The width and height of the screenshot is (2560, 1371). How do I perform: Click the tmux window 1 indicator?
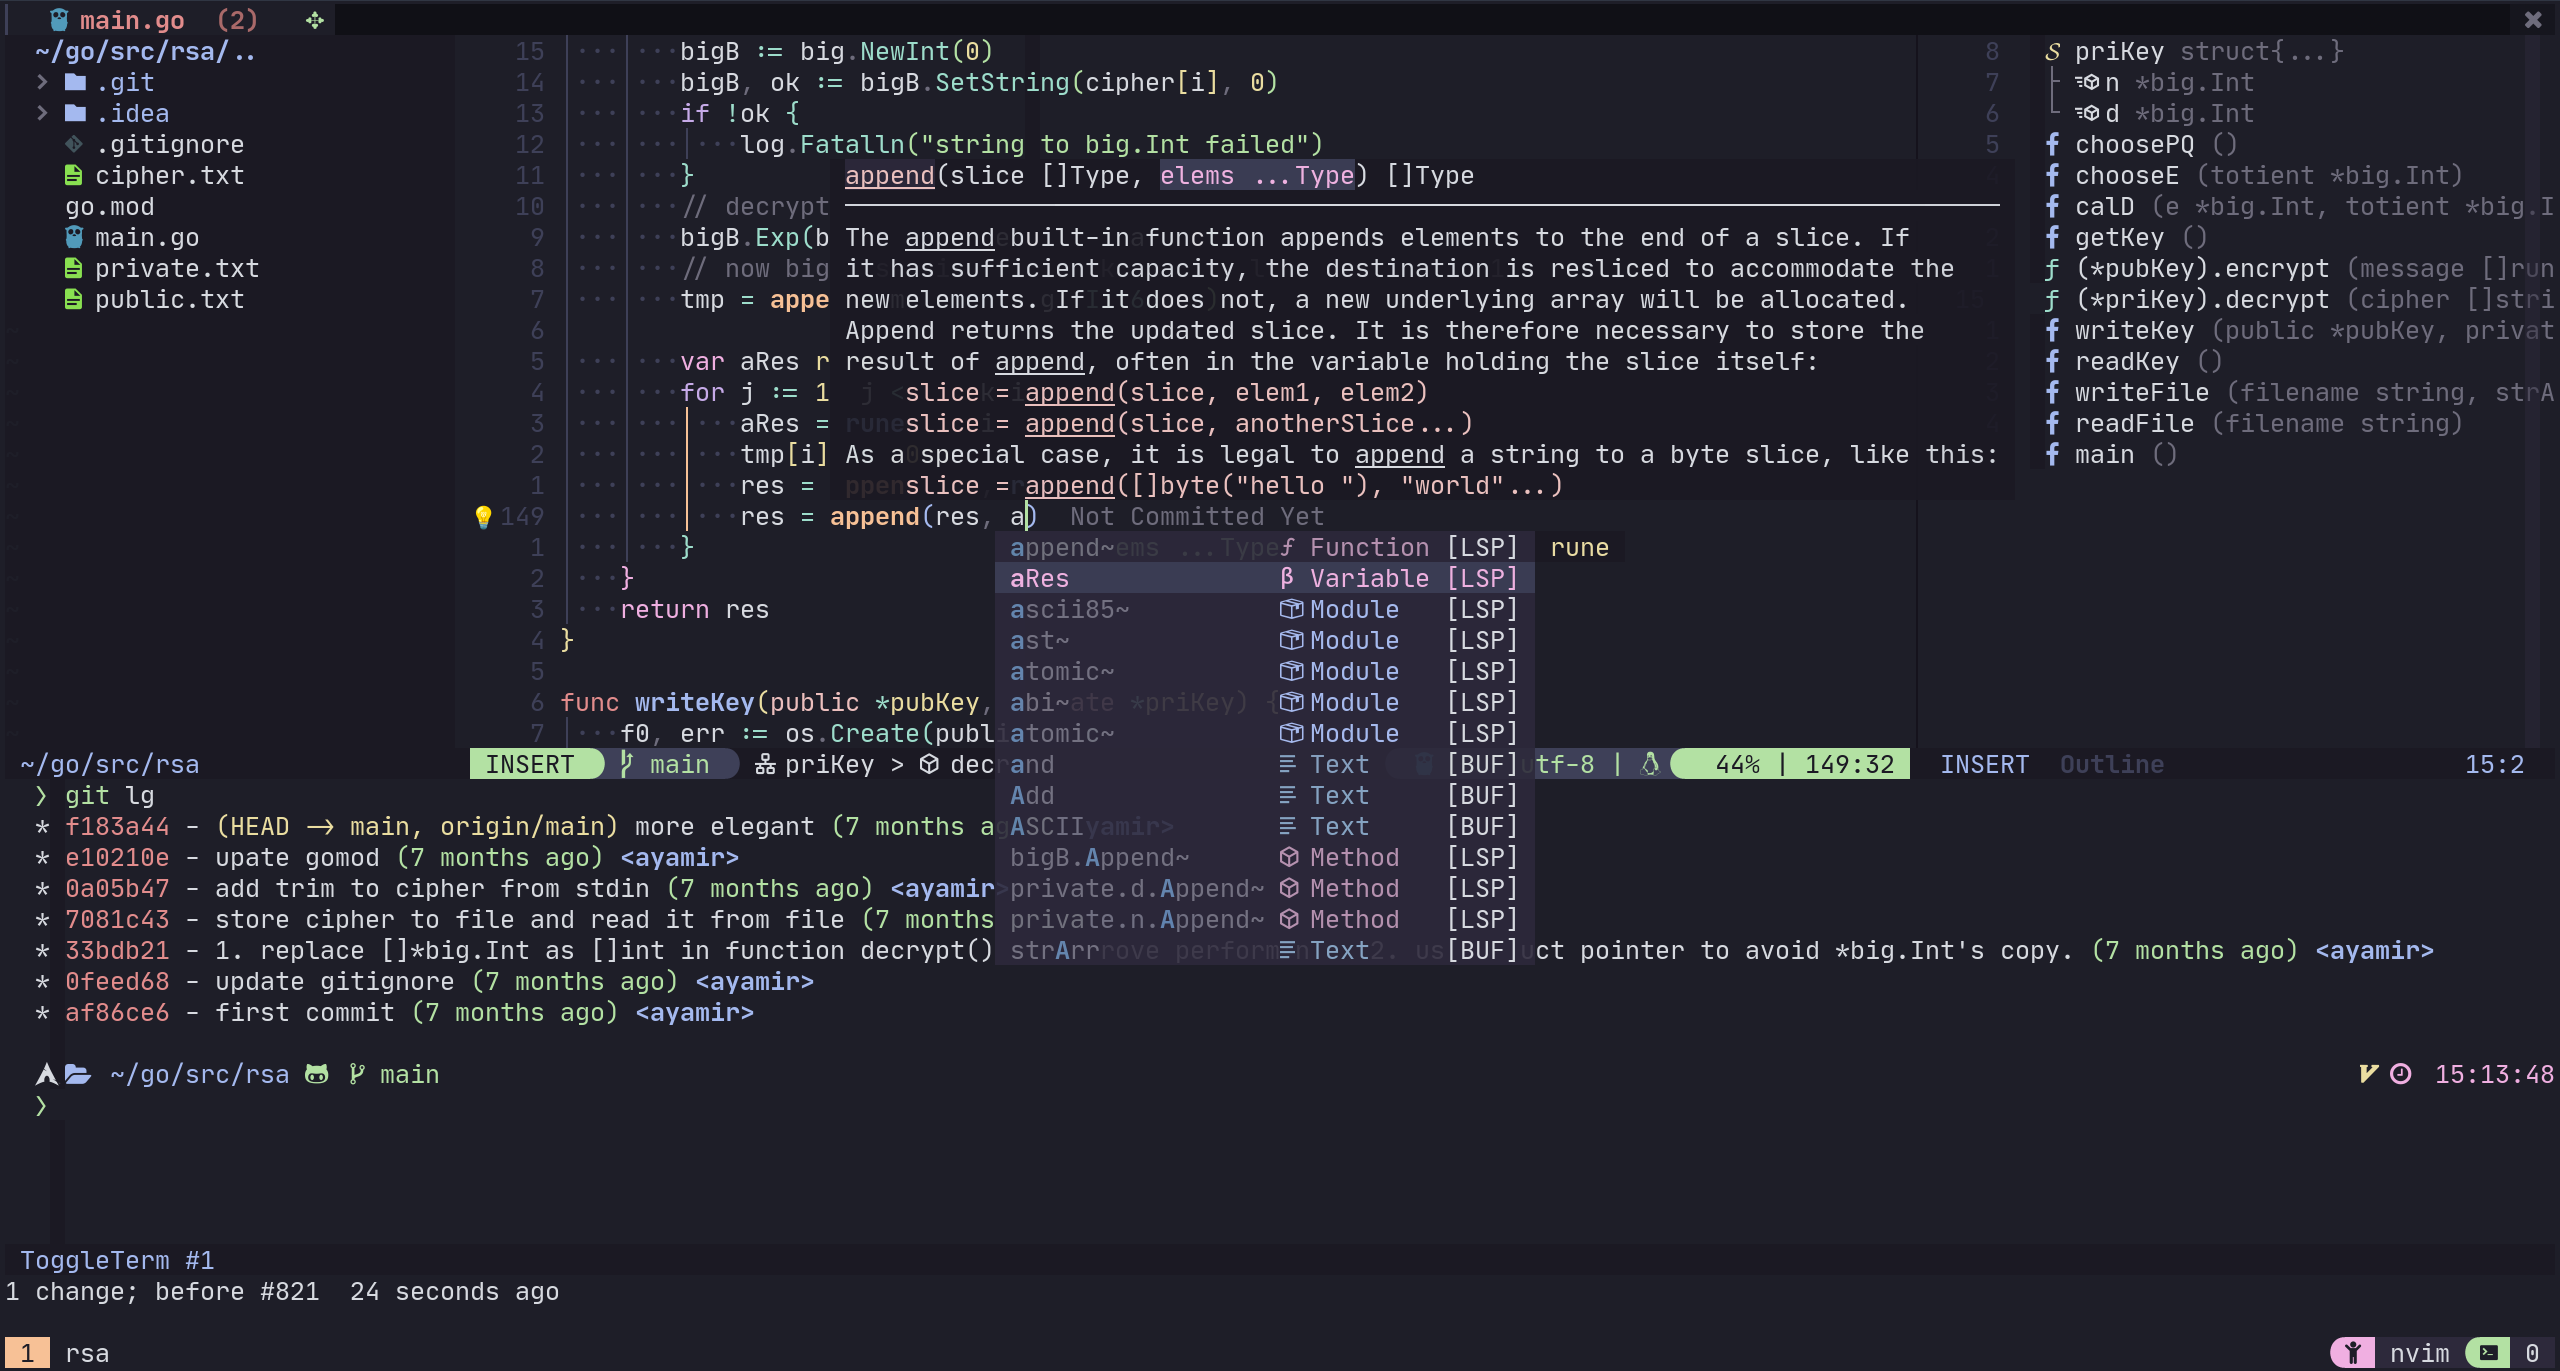click(x=27, y=1353)
